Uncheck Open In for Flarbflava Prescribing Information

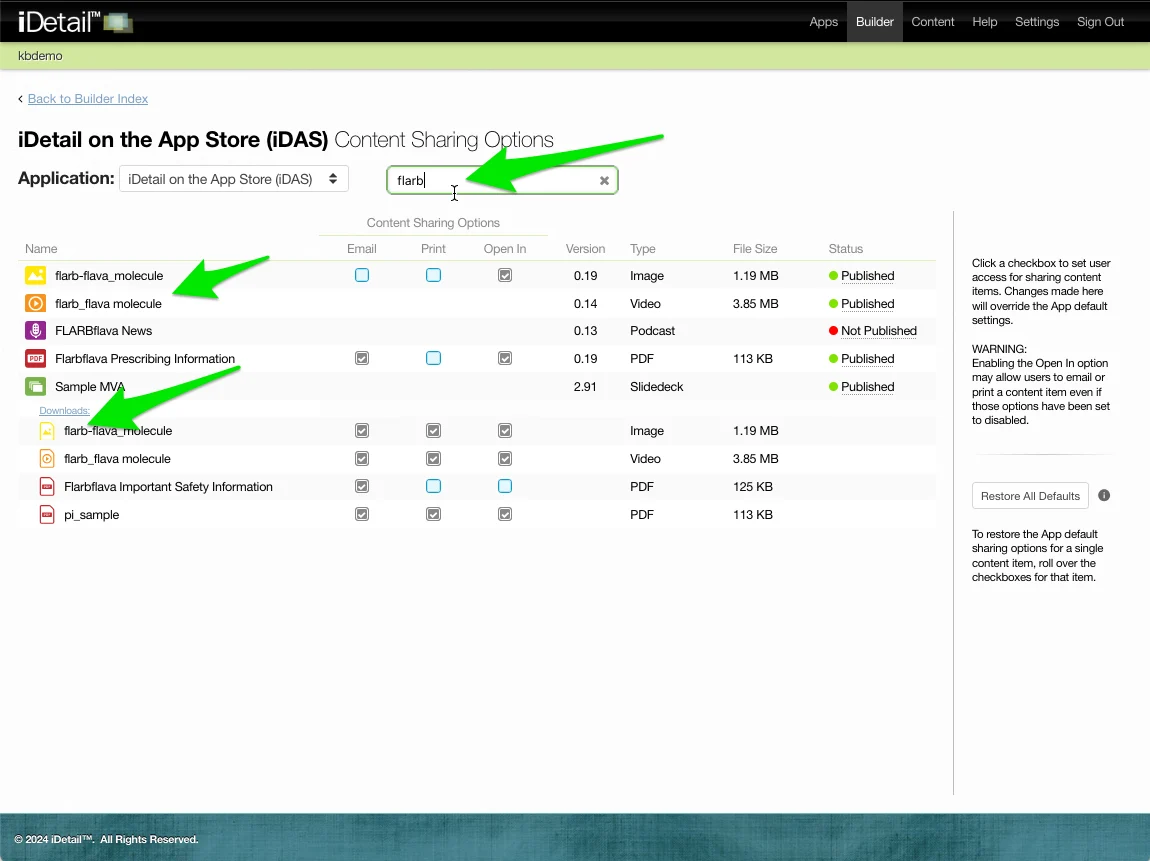tap(505, 358)
